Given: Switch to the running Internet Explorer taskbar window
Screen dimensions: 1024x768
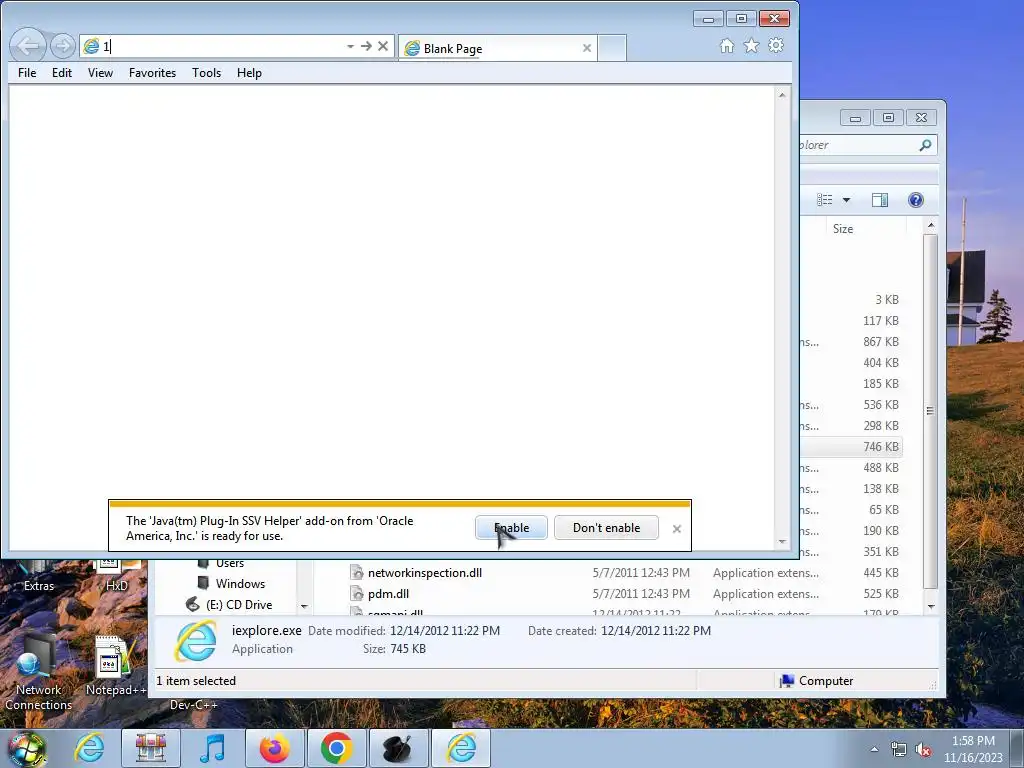Looking at the screenshot, I should [460, 748].
